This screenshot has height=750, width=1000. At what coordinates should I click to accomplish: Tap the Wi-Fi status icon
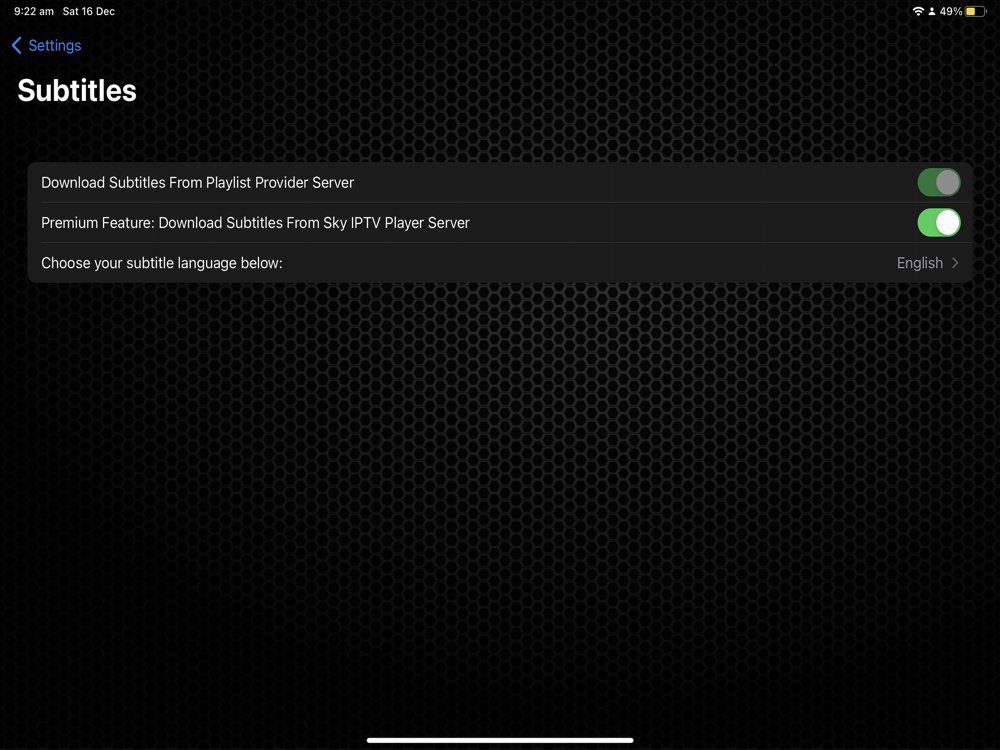coord(918,11)
